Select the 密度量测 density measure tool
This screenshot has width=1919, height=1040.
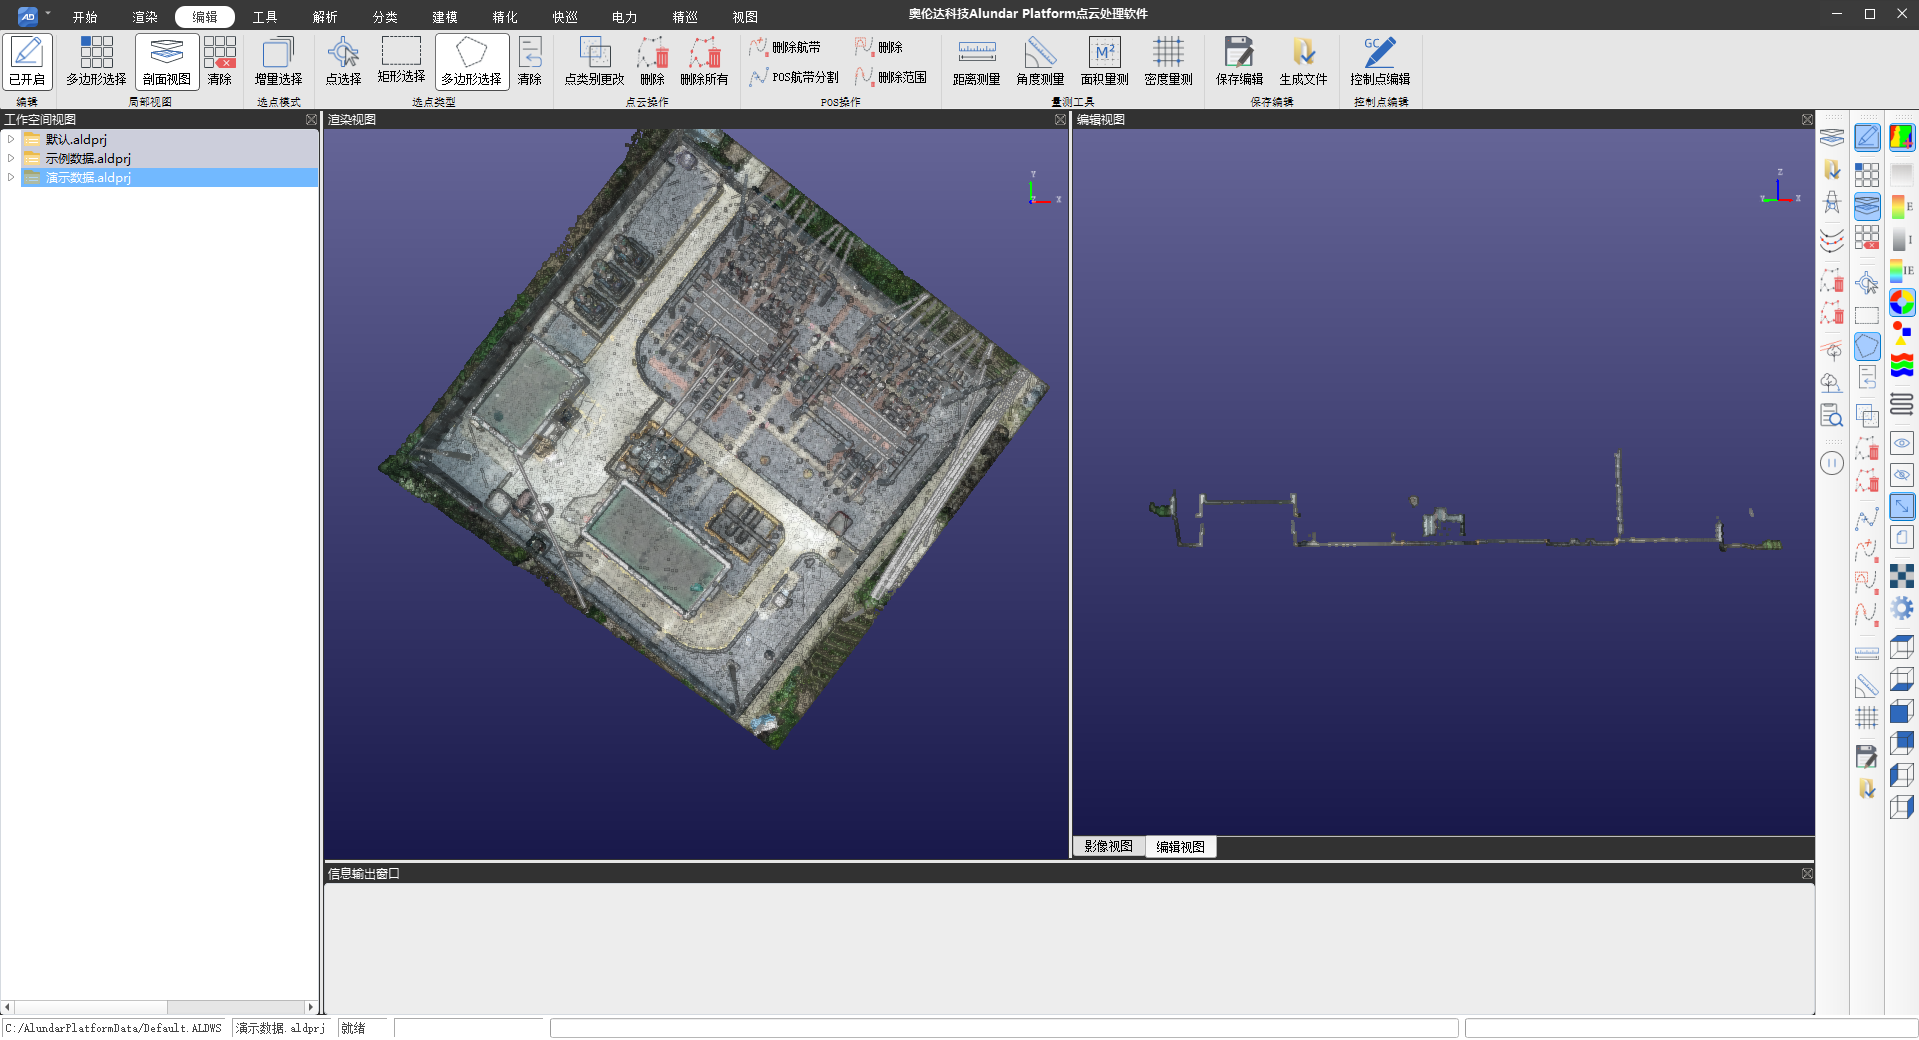coord(1168,62)
